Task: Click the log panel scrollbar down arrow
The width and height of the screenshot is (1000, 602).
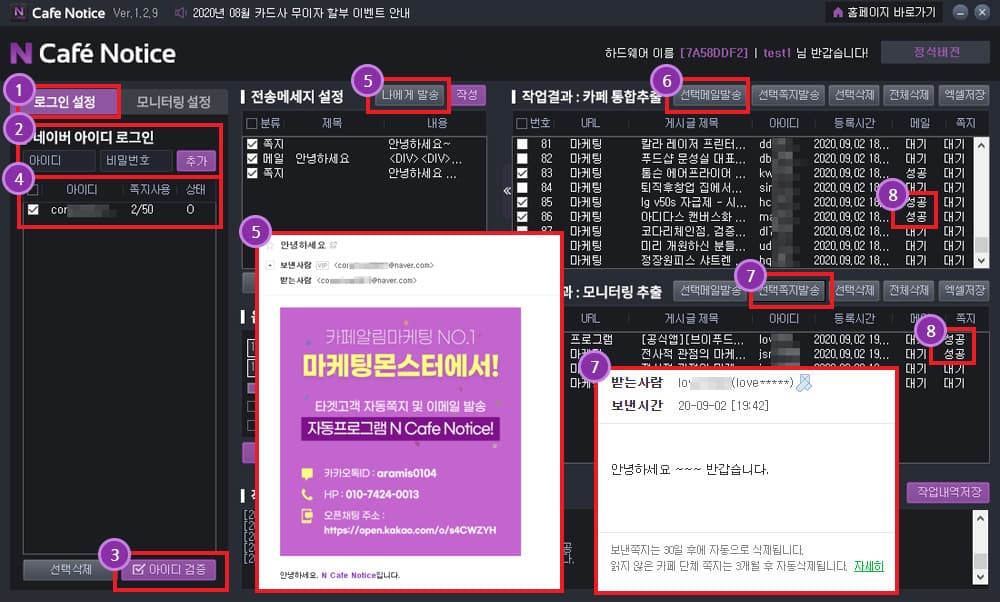Action: pyautogui.click(x=981, y=577)
